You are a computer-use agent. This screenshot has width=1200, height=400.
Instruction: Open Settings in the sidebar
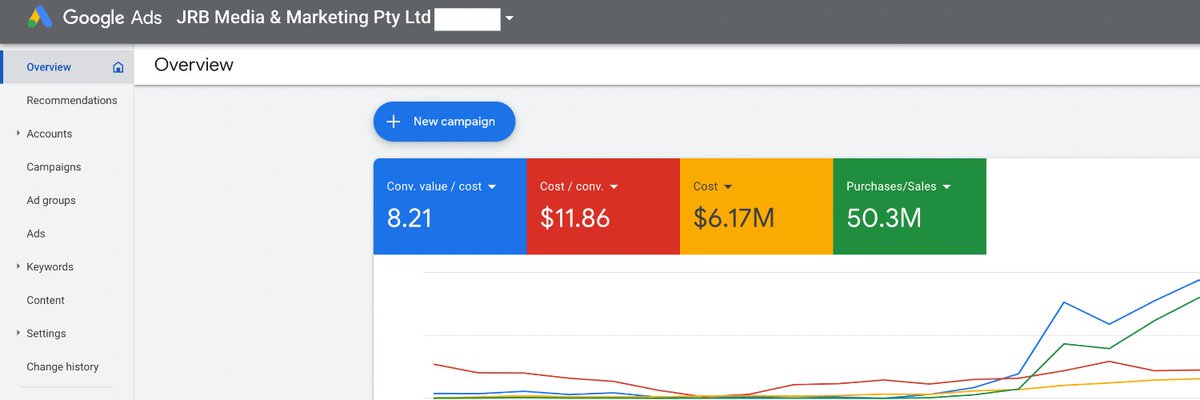click(x=46, y=333)
